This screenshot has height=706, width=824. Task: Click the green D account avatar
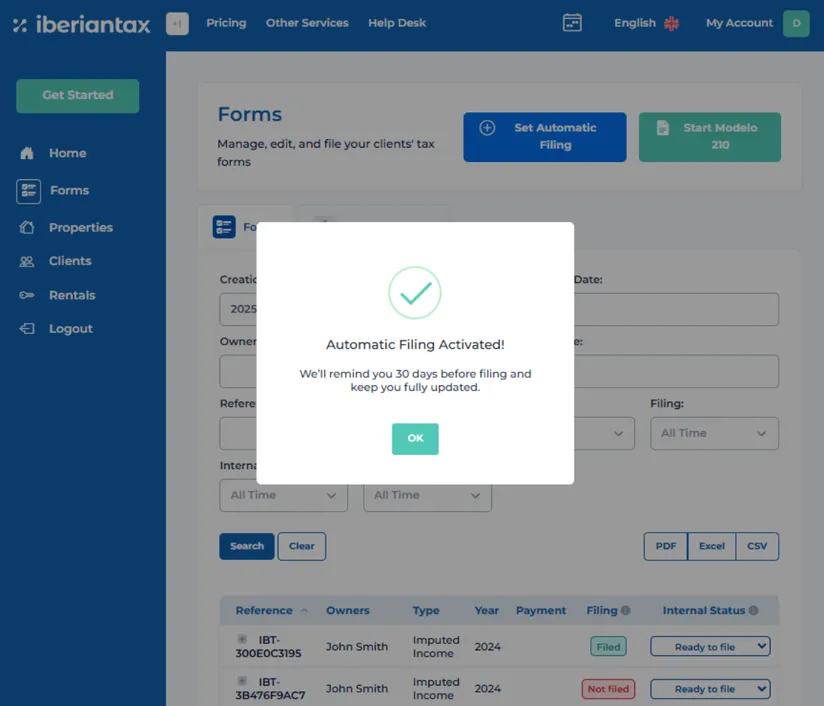[x=796, y=22]
